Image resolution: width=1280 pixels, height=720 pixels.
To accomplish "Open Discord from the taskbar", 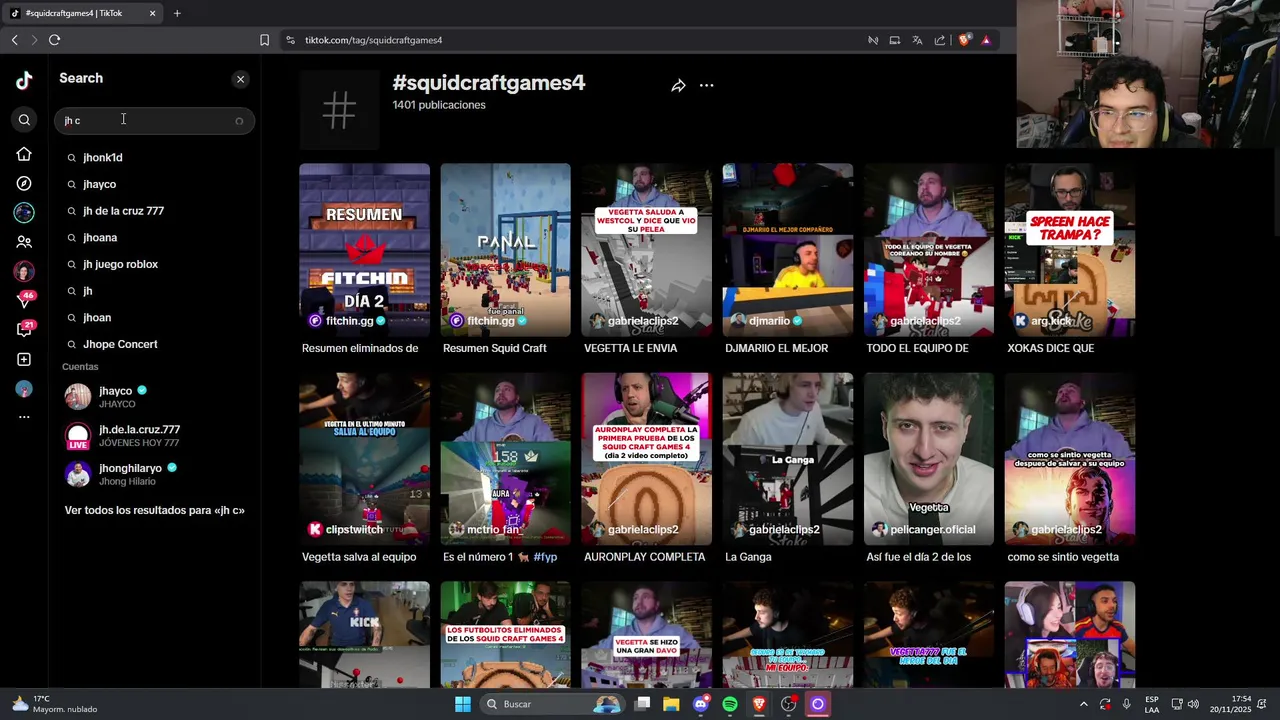I will [701, 704].
